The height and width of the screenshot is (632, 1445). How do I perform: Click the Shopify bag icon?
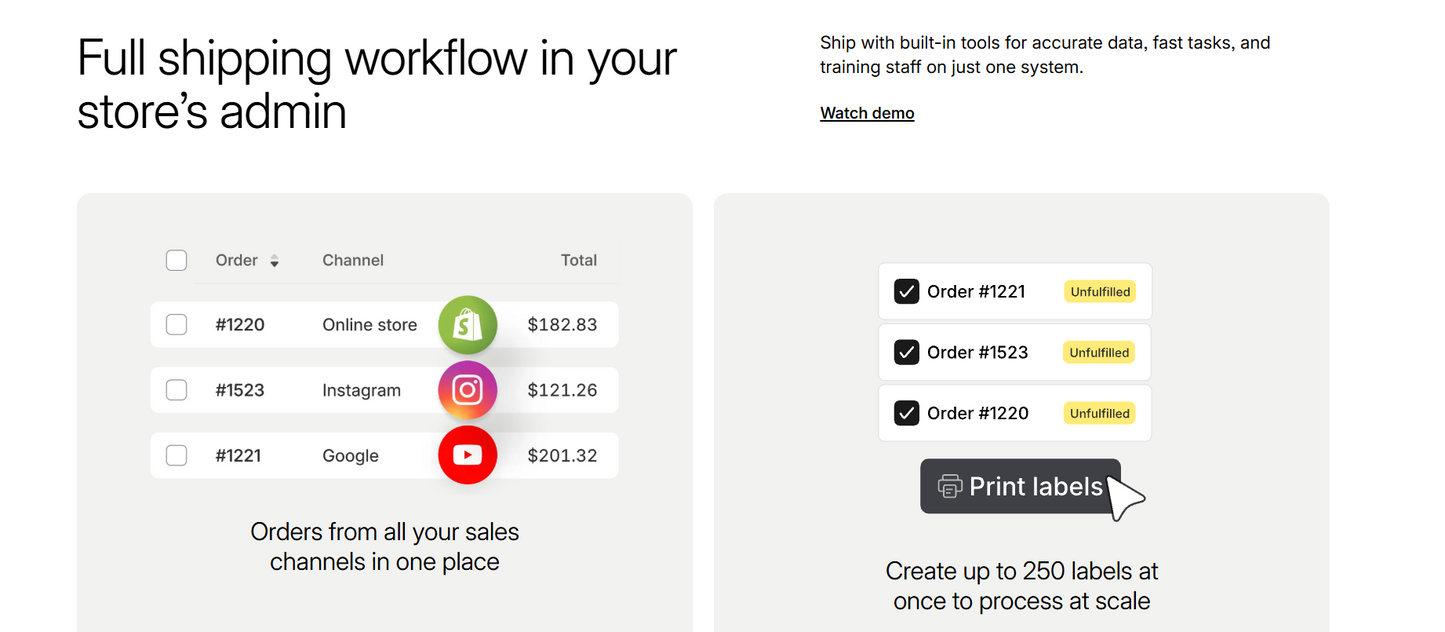pos(467,325)
